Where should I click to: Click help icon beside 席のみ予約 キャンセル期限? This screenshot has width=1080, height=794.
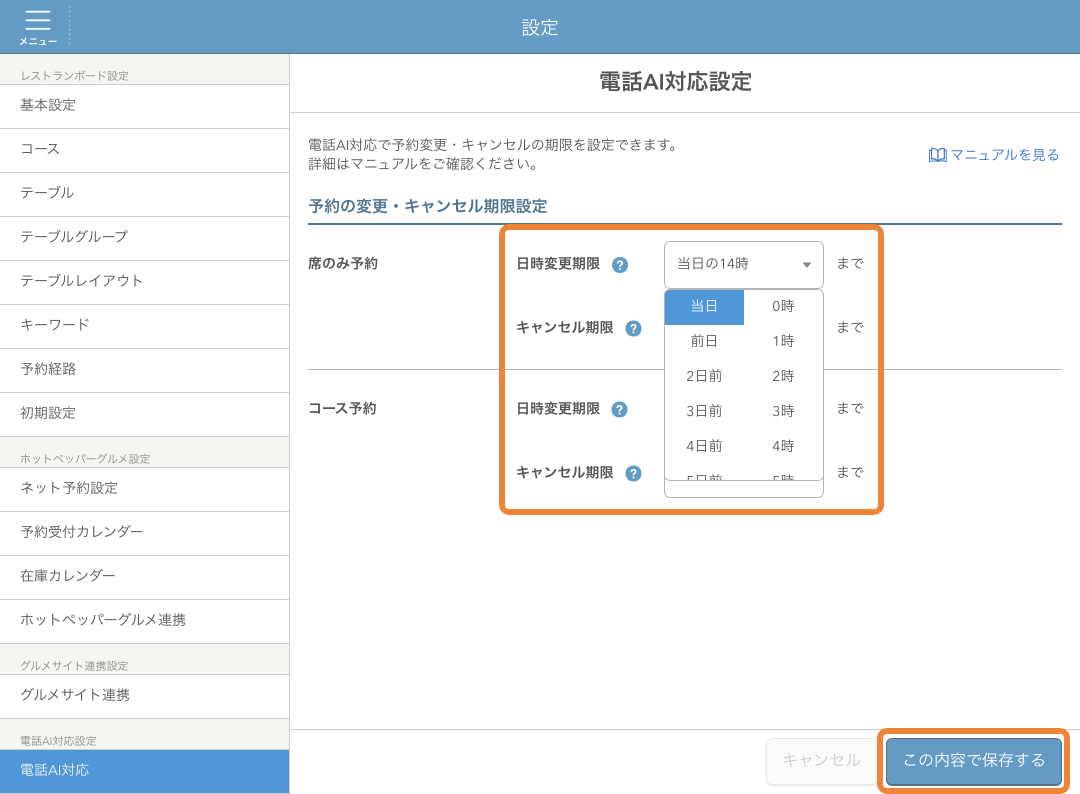point(634,328)
